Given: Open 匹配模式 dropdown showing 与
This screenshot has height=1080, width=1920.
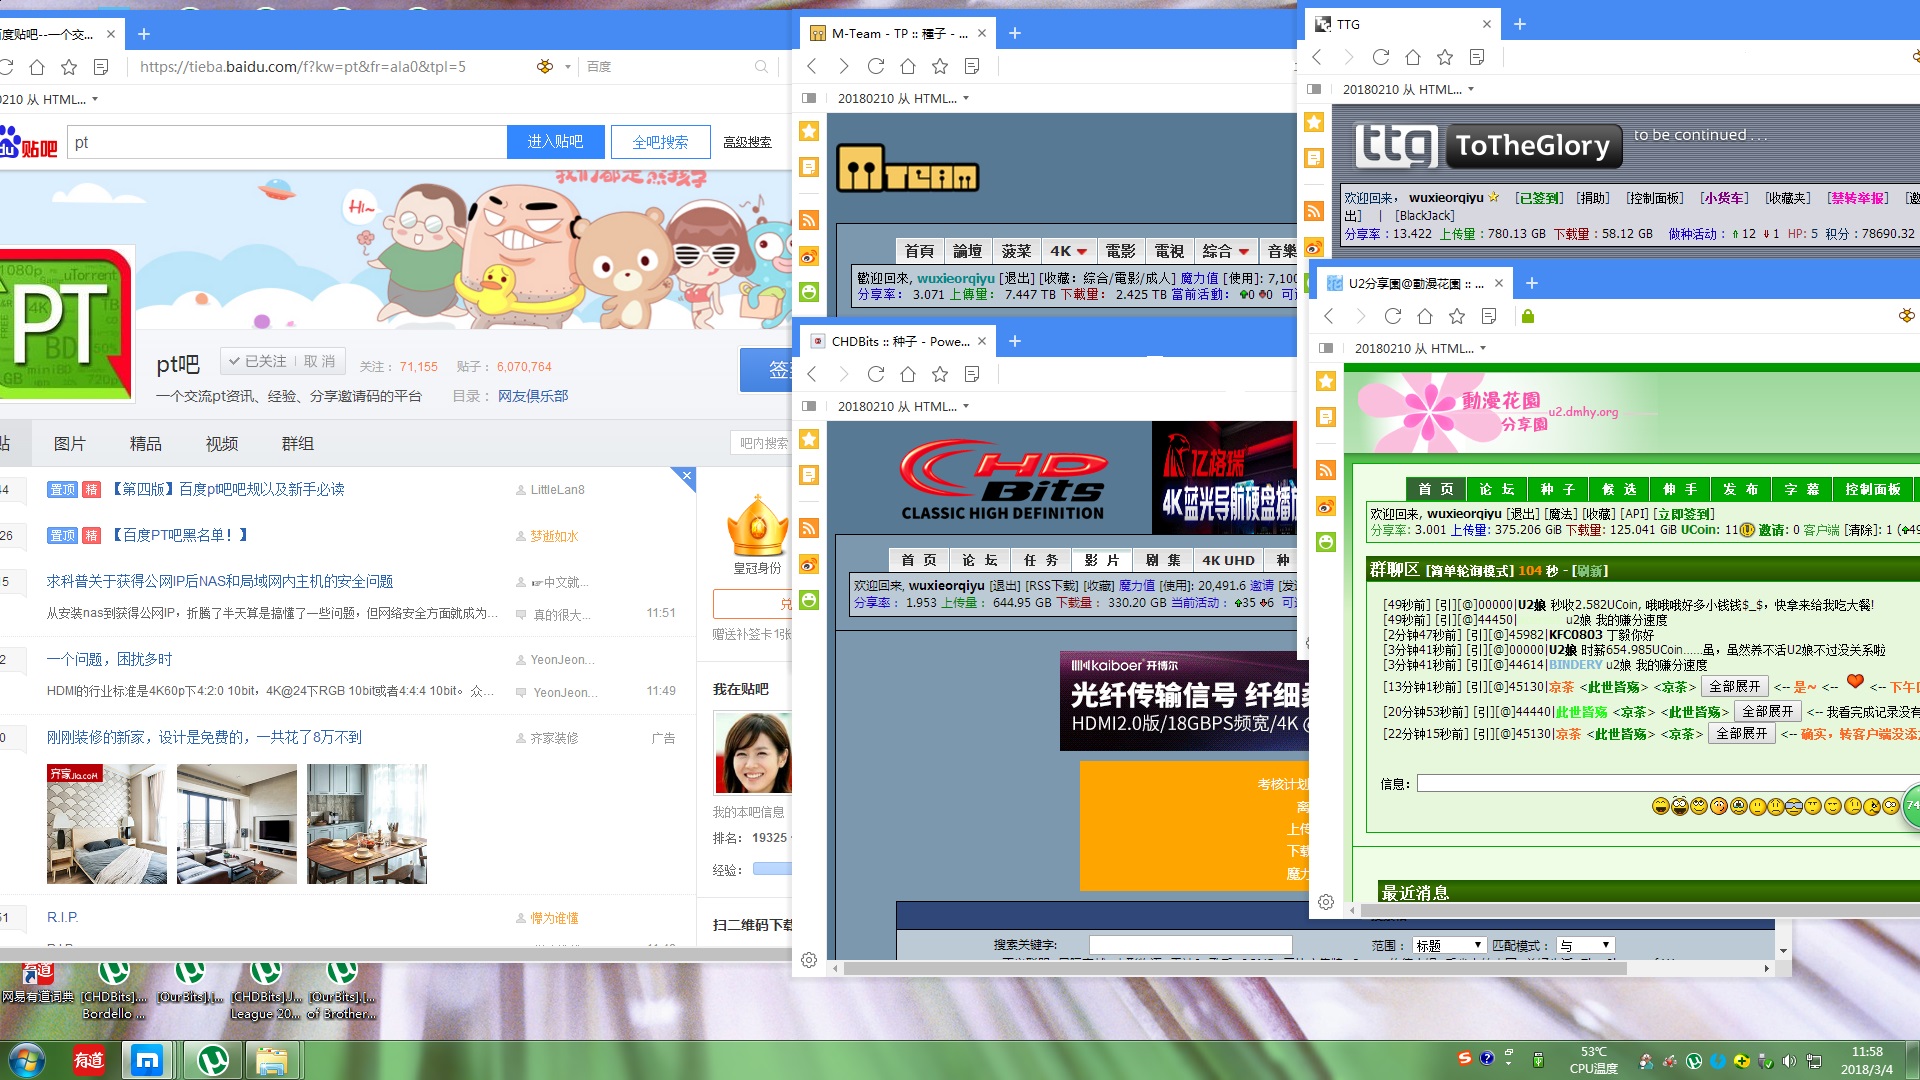Looking at the screenshot, I should (1585, 945).
